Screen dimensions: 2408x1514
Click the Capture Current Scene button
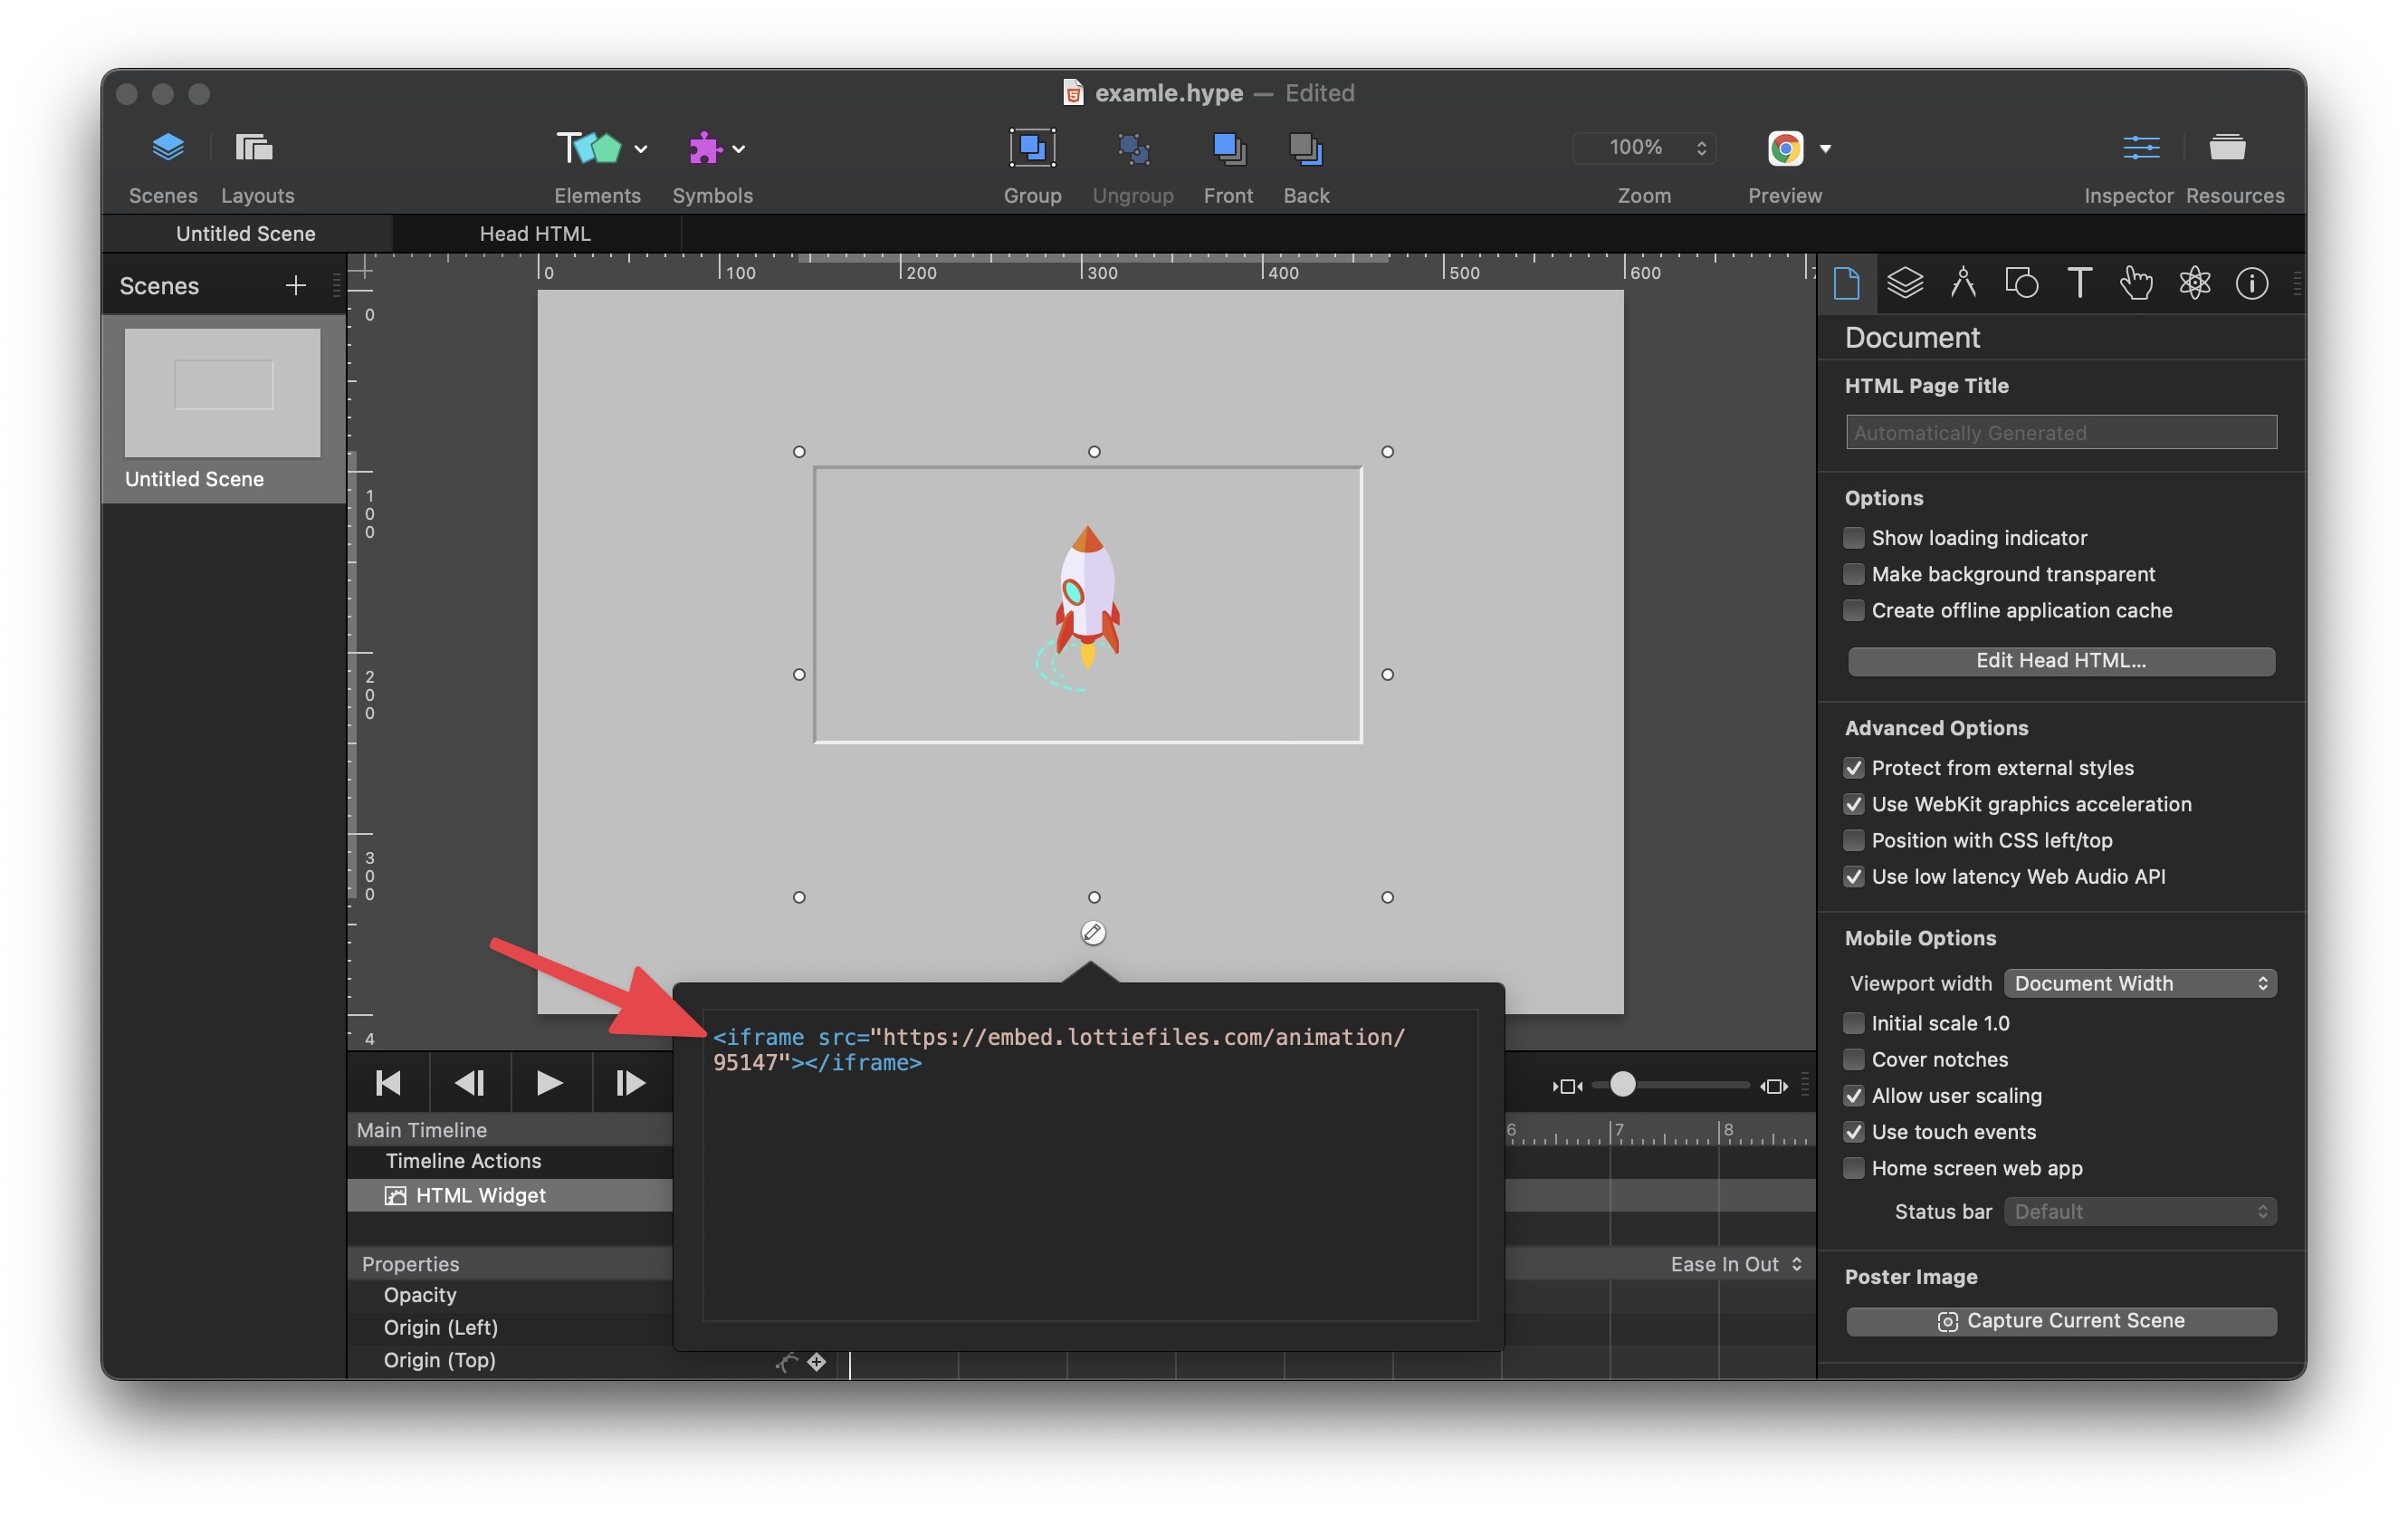[x=2061, y=1321]
